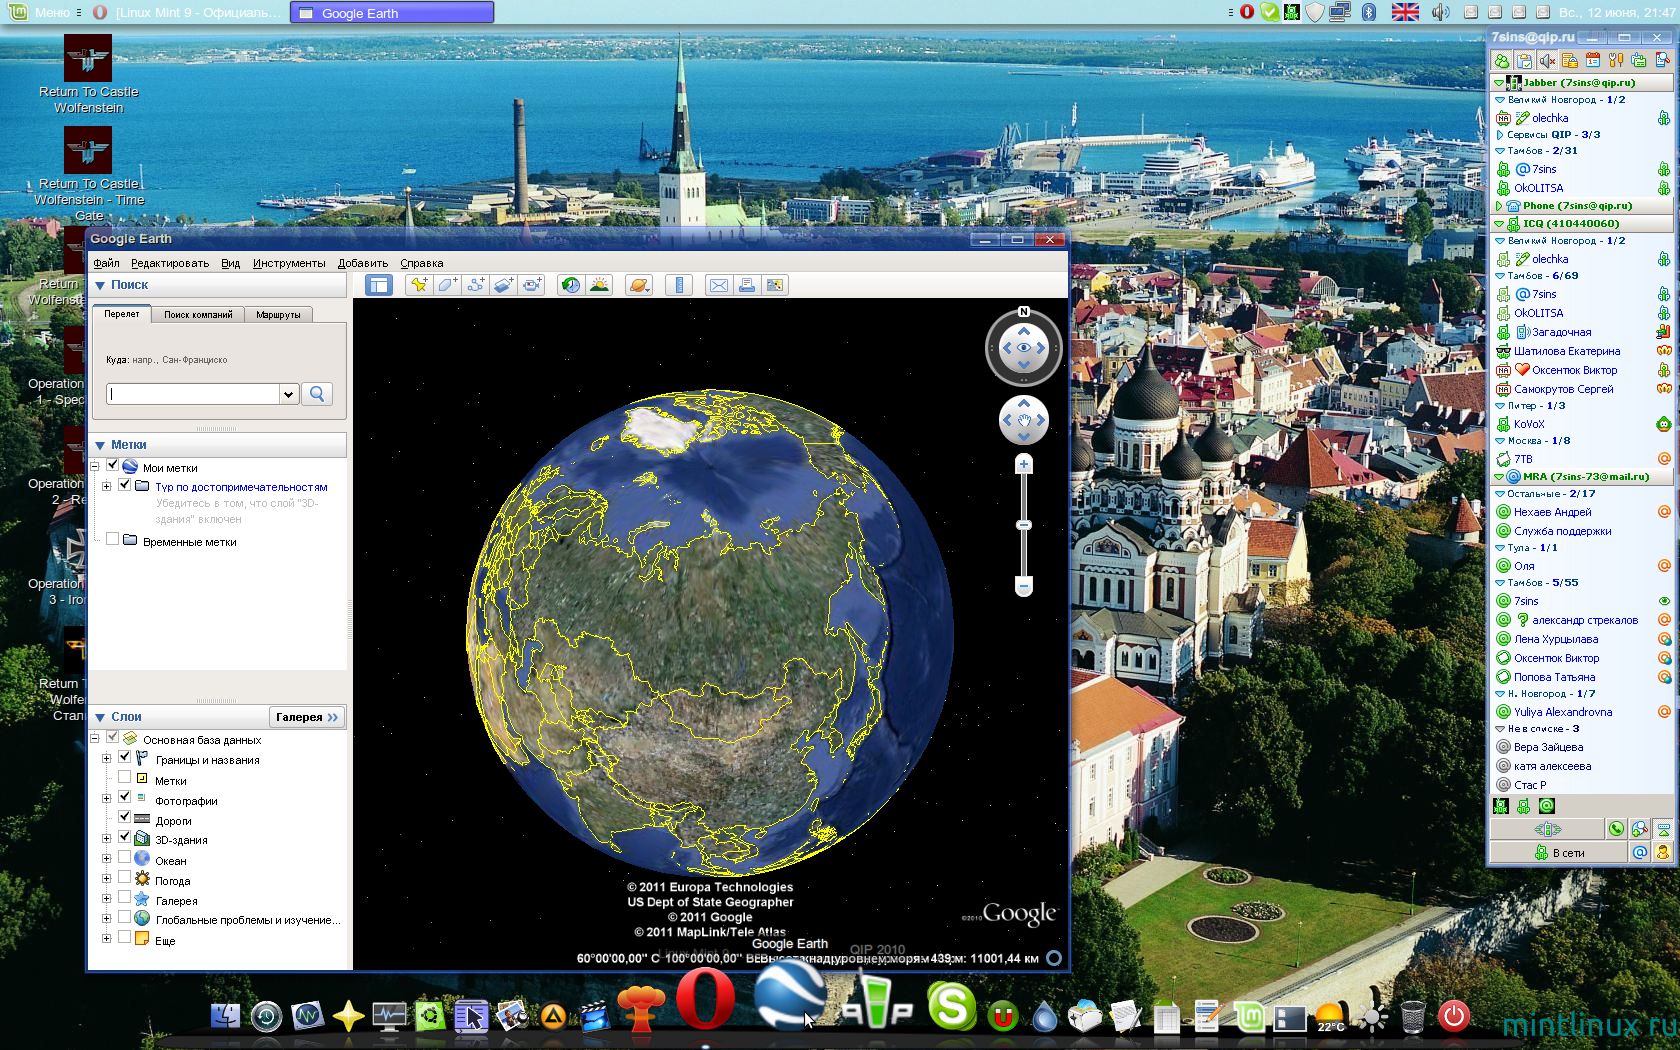The image size is (1680, 1050).
Task: Select contact Шатилова Екатерина in QIP
Action: coord(1566,351)
